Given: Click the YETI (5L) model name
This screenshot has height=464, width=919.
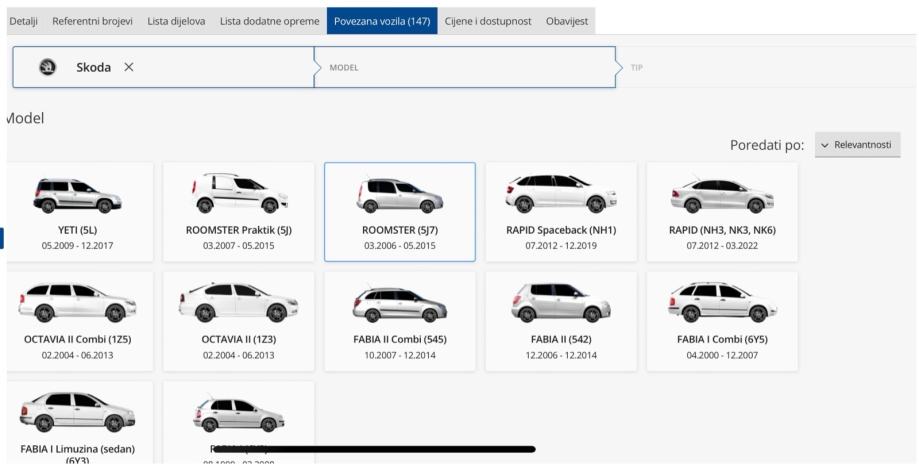Looking at the screenshot, I should pos(77,230).
